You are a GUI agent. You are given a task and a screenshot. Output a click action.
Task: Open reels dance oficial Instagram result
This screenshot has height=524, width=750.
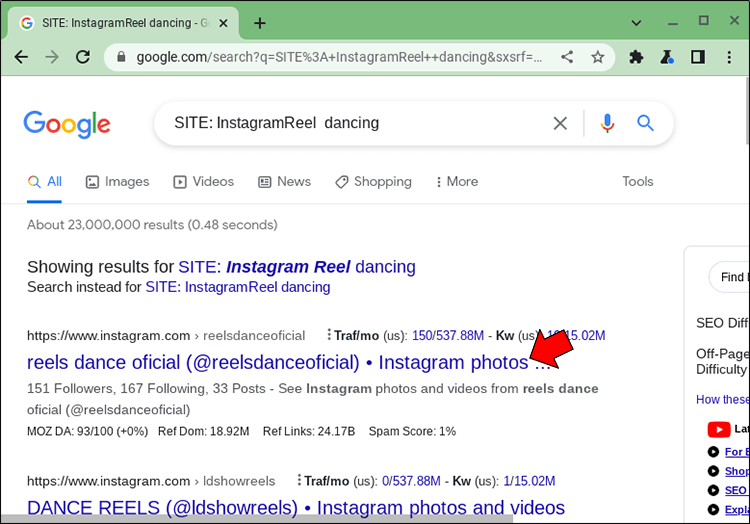277,362
